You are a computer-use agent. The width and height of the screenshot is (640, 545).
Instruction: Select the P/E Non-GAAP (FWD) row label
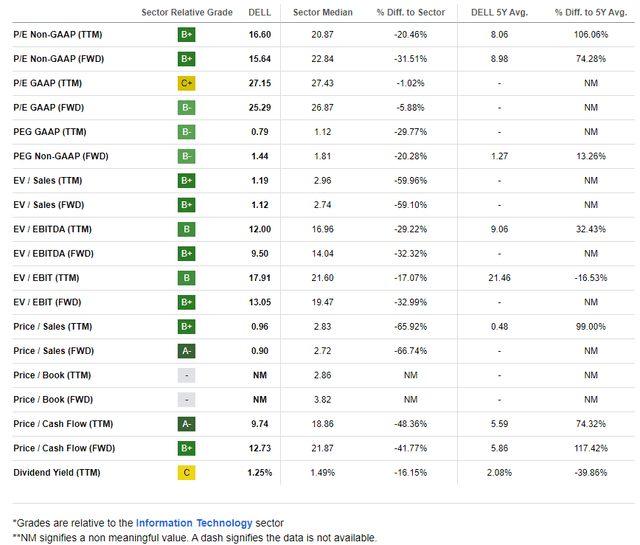tap(58, 59)
